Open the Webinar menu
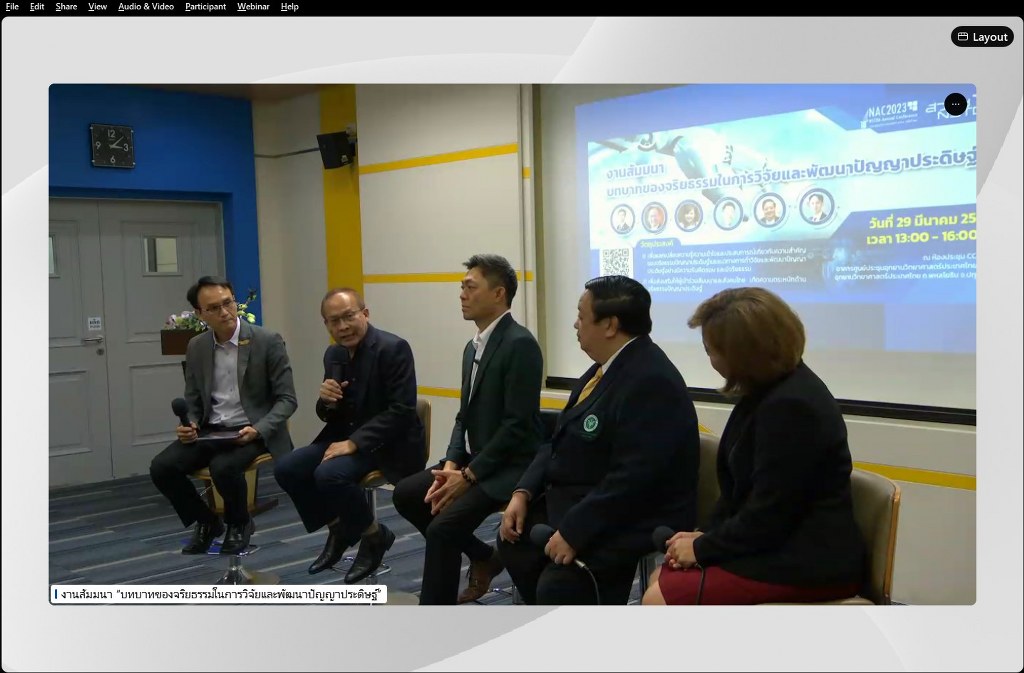 pos(253,7)
